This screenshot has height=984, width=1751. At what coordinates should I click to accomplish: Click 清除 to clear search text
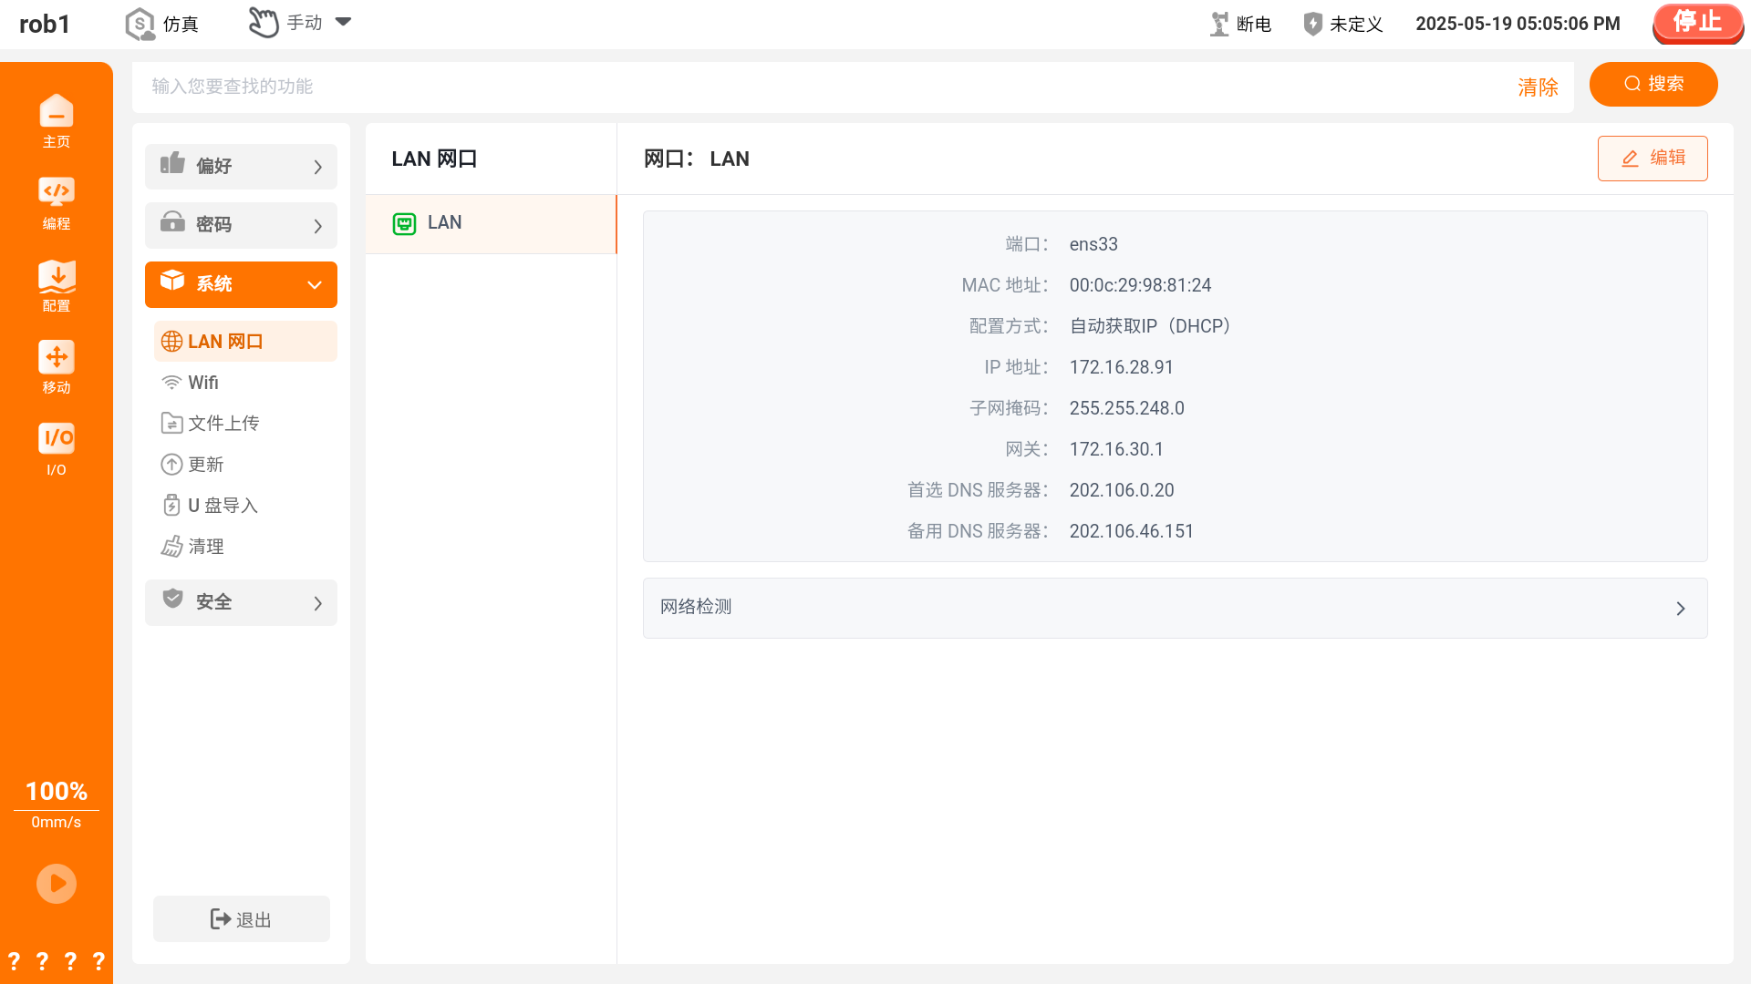(x=1537, y=87)
